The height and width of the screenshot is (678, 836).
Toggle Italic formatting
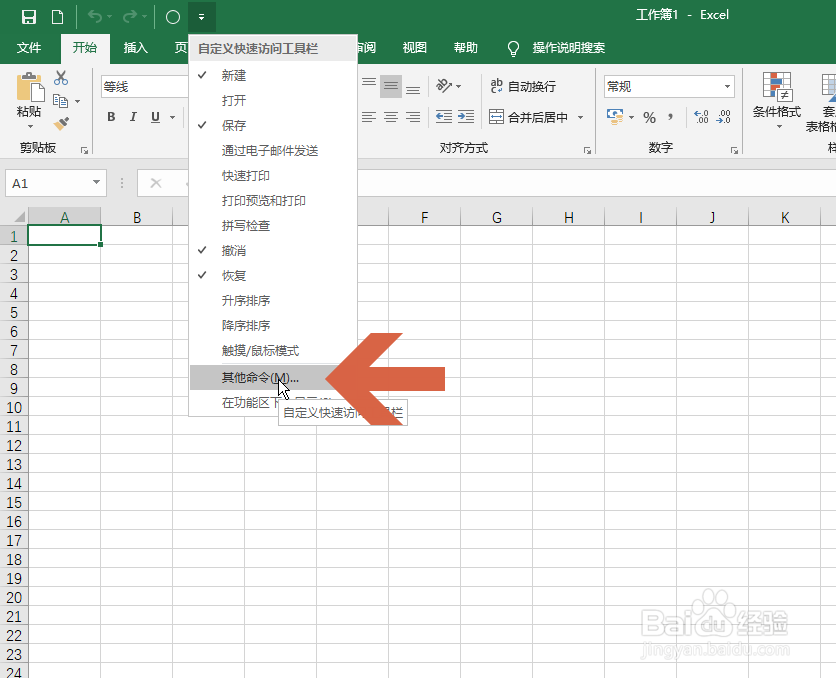point(133,117)
